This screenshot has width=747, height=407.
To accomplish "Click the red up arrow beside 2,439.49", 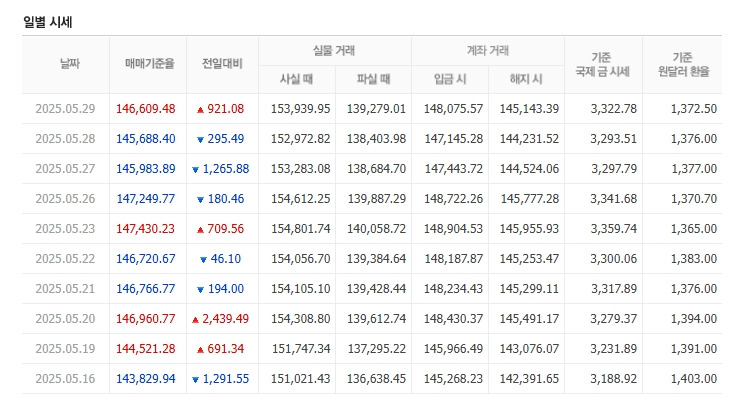I will point(195,320).
